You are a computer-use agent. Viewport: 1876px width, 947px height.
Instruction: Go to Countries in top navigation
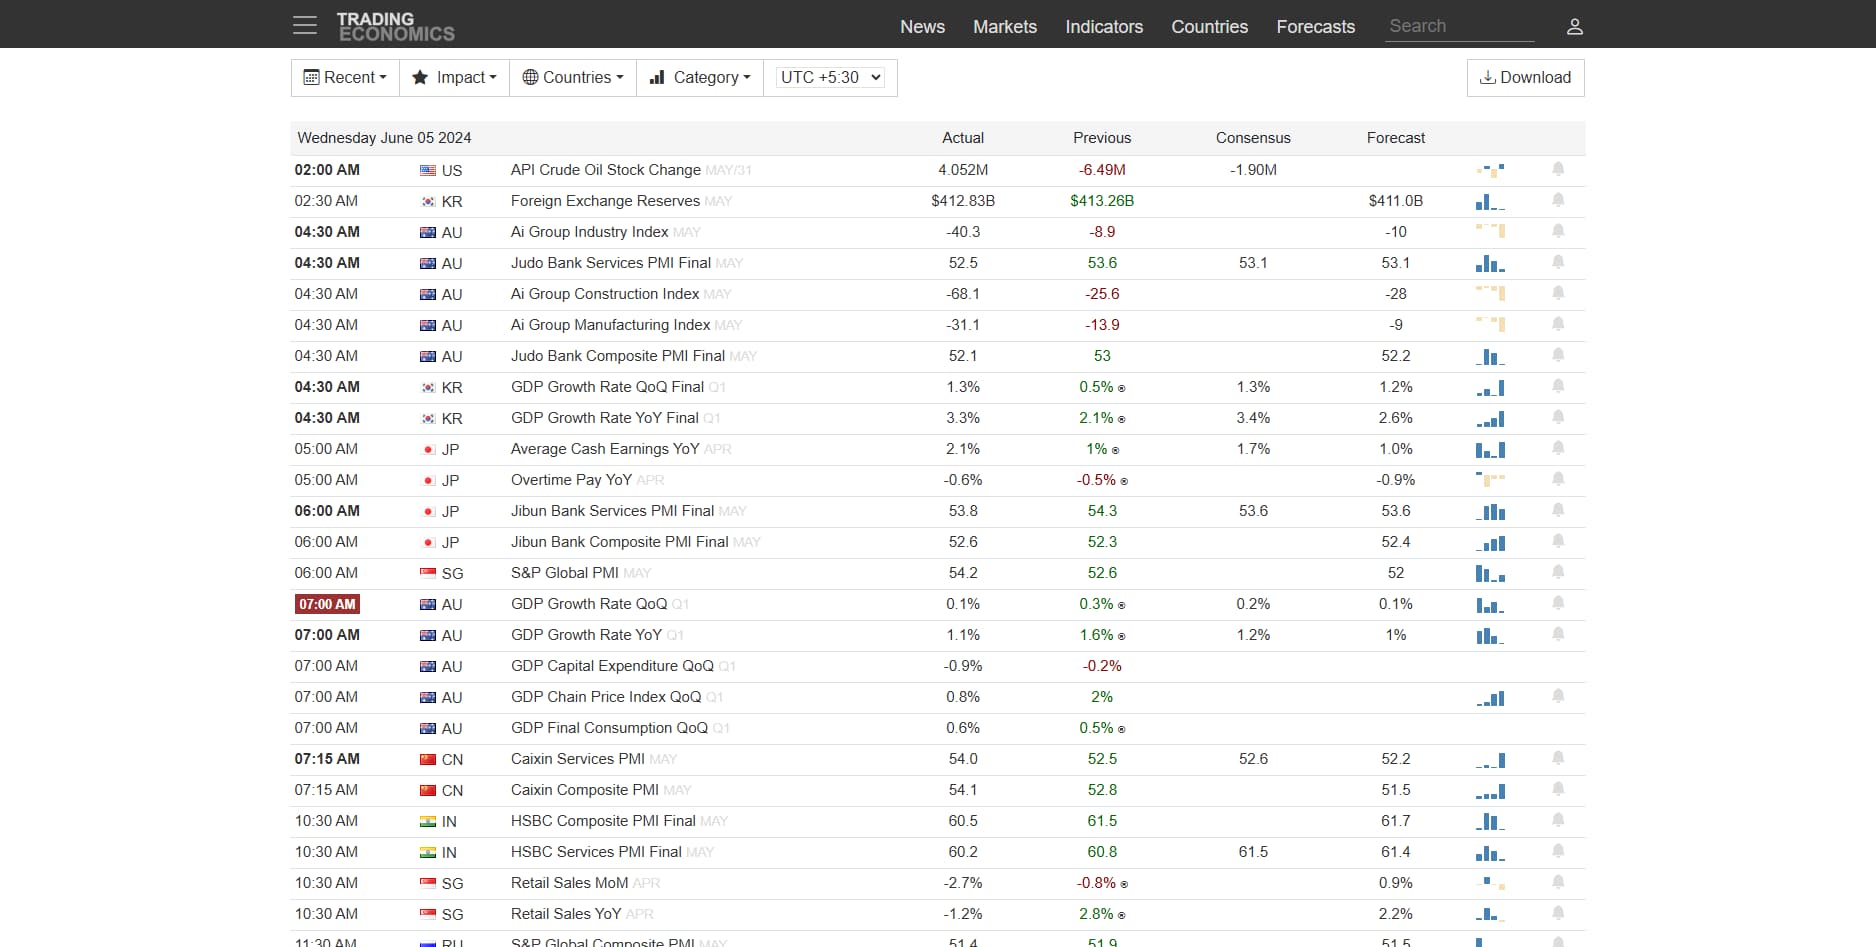(x=1209, y=27)
